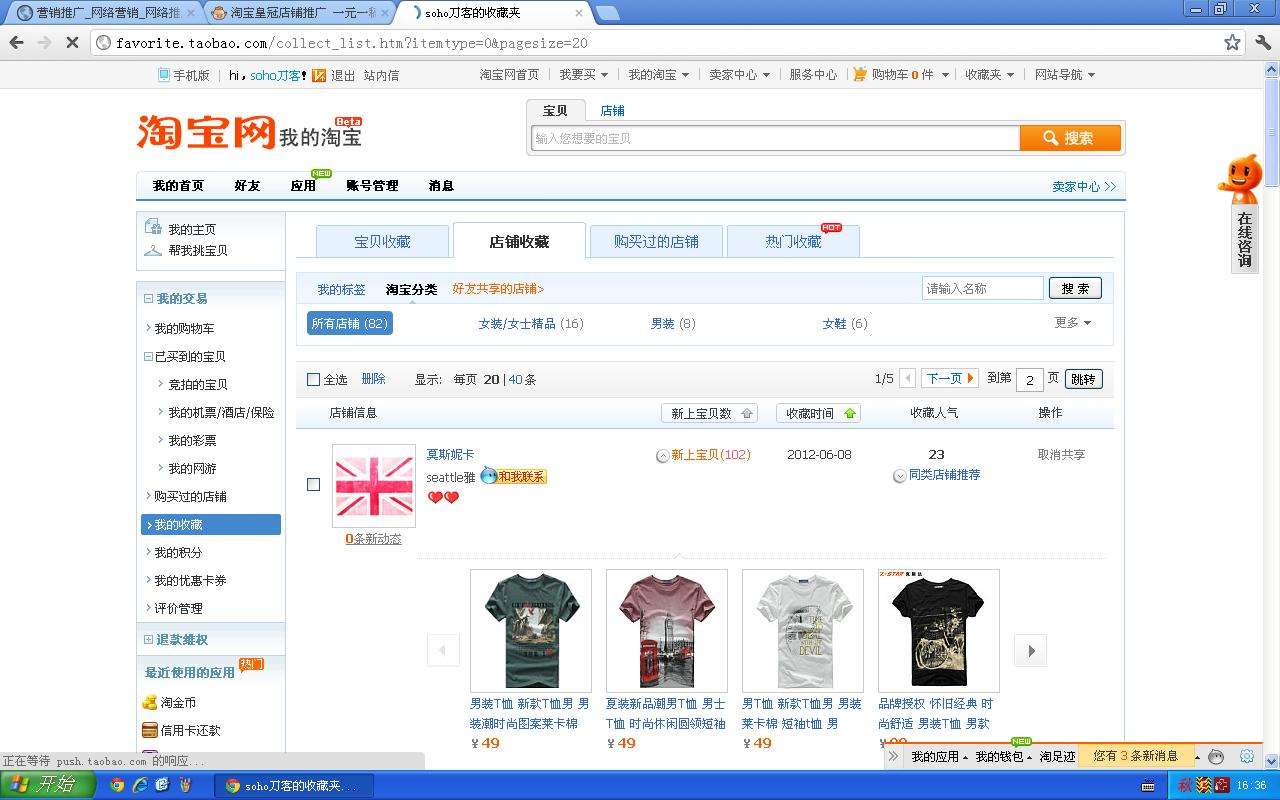Expand the 退款维权 sidebar section
Image resolution: width=1280 pixels, height=800 pixels.
coord(149,640)
